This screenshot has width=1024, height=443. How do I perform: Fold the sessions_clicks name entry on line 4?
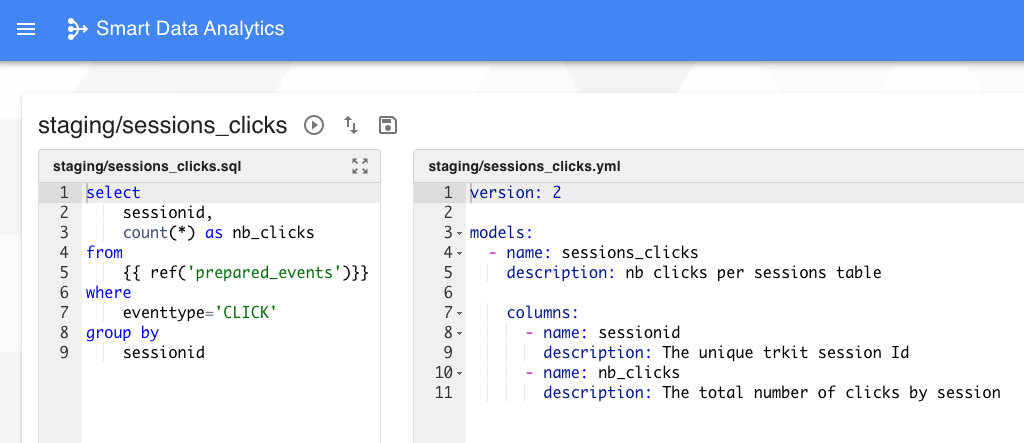point(459,253)
